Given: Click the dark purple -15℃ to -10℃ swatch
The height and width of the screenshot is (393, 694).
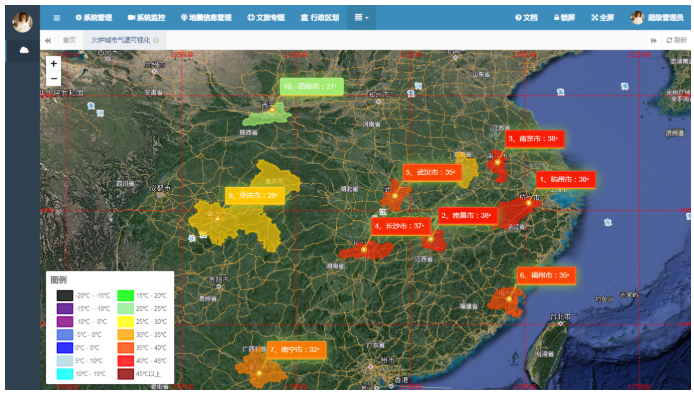Looking at the screenshot, I should coord(65,308).
